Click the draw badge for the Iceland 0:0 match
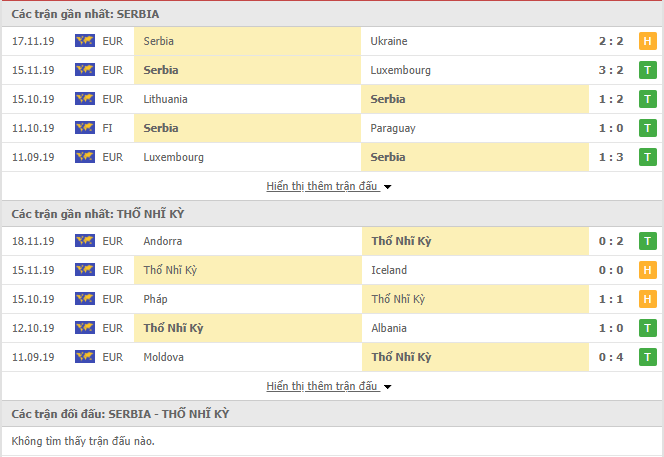This screenshot has height=457, width=664. click(647, 270)
